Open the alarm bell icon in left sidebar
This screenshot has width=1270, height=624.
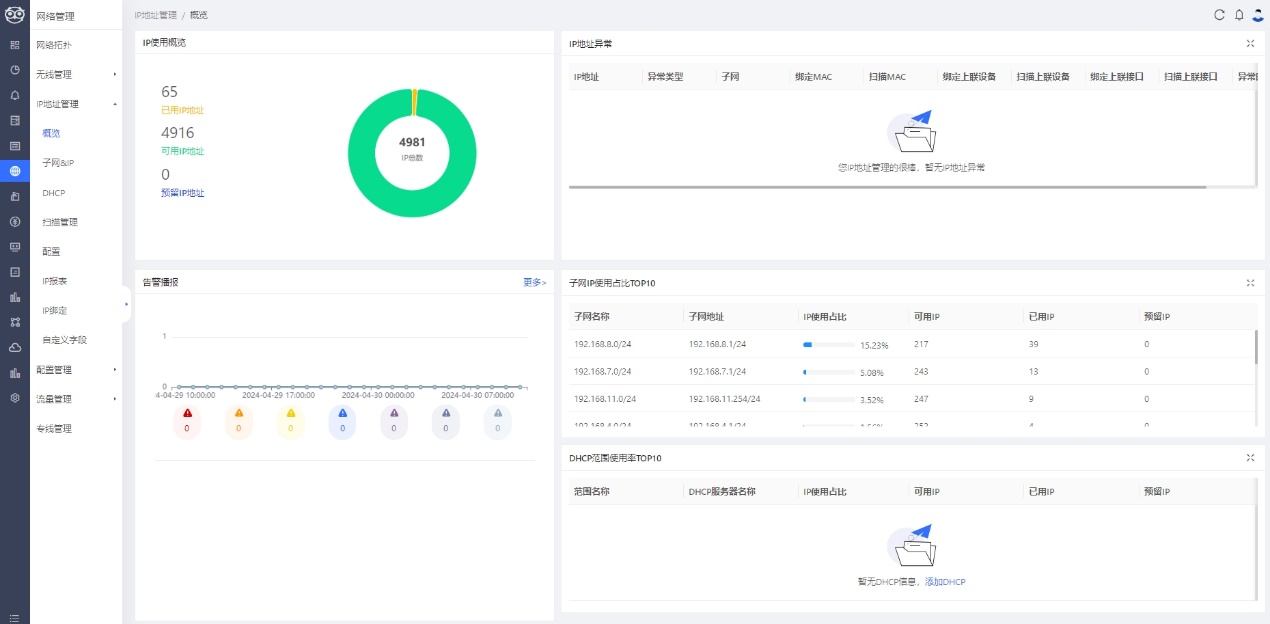coord(15,95)
